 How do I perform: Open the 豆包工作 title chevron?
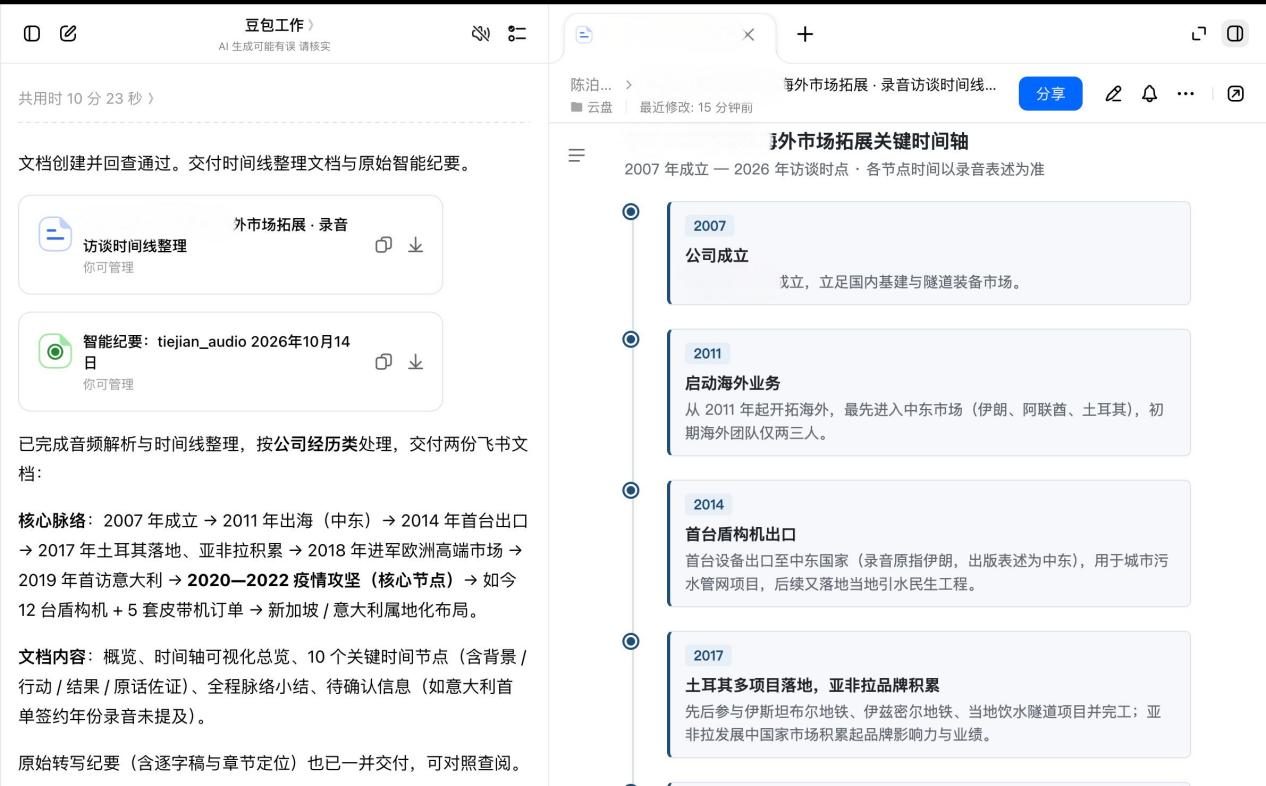(310, 25)
